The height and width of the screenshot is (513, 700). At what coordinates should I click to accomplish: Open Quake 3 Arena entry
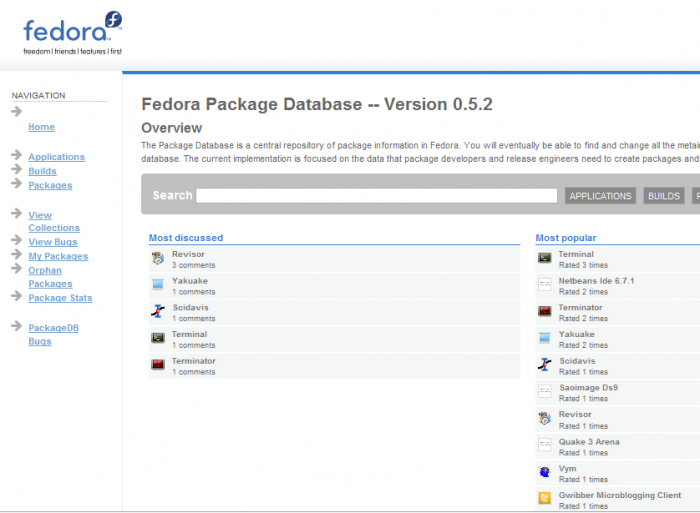pyautogui.click(x=589, y=442)
